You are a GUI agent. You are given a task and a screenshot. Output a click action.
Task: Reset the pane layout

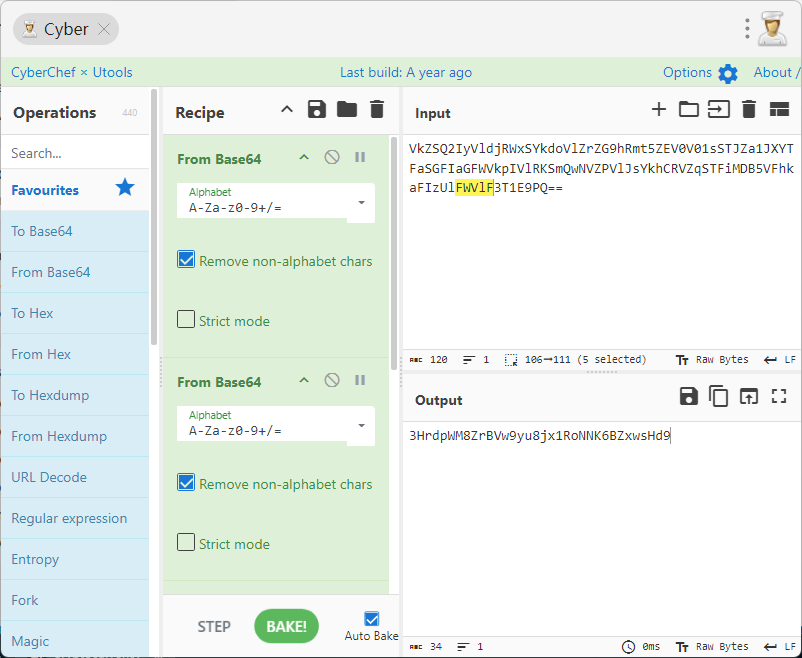coord(779,109)
